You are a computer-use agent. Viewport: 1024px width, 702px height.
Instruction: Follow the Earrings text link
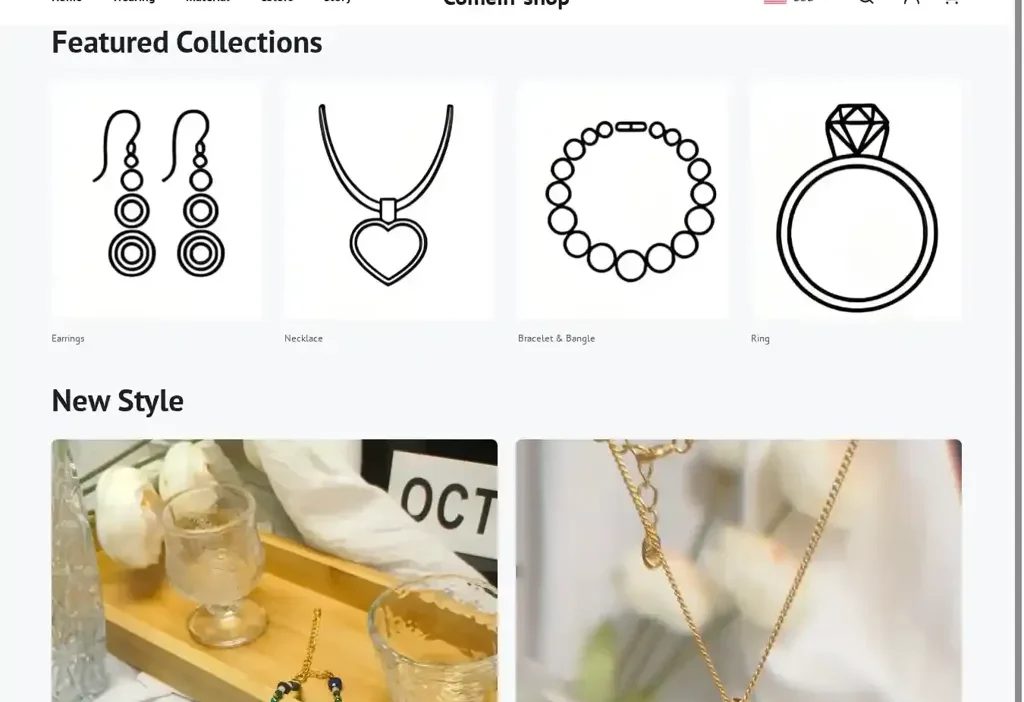point(68,338)
